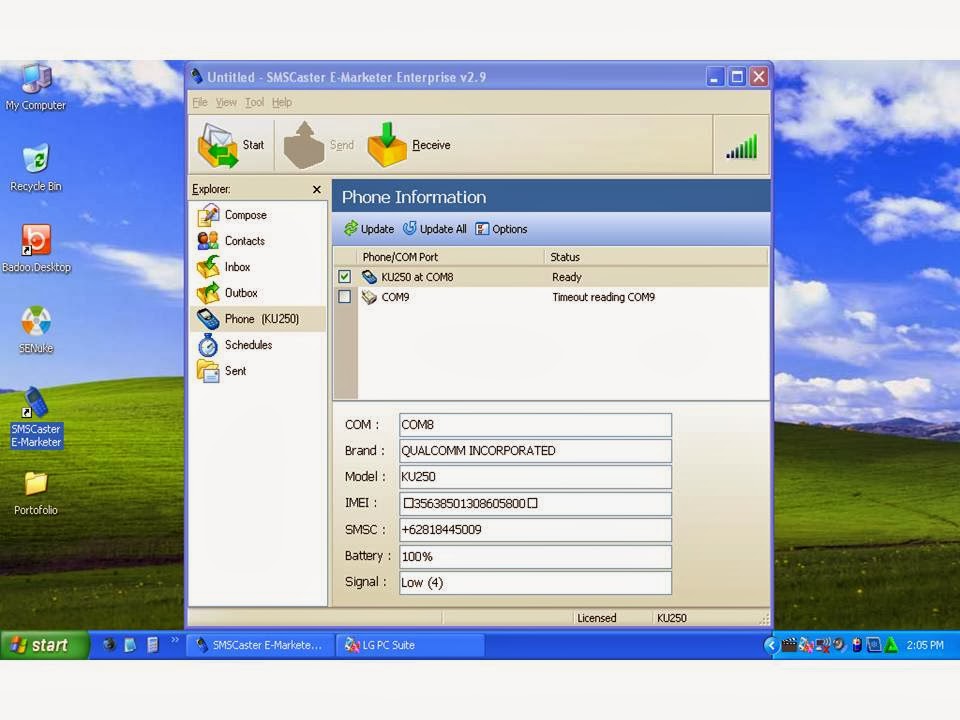The width and height of the screenshot is (960, 720).
Task: Click the Start toolbar button
Action: point(231,145)
